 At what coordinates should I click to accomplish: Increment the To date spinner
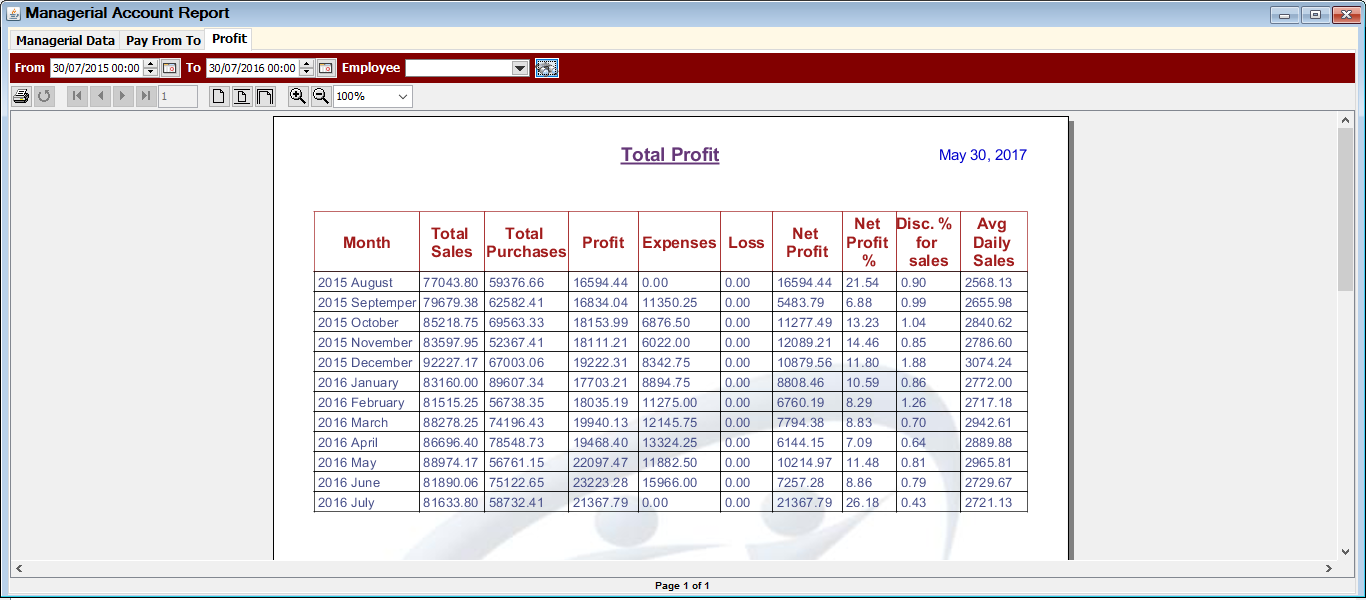click(x=307, y=64)
